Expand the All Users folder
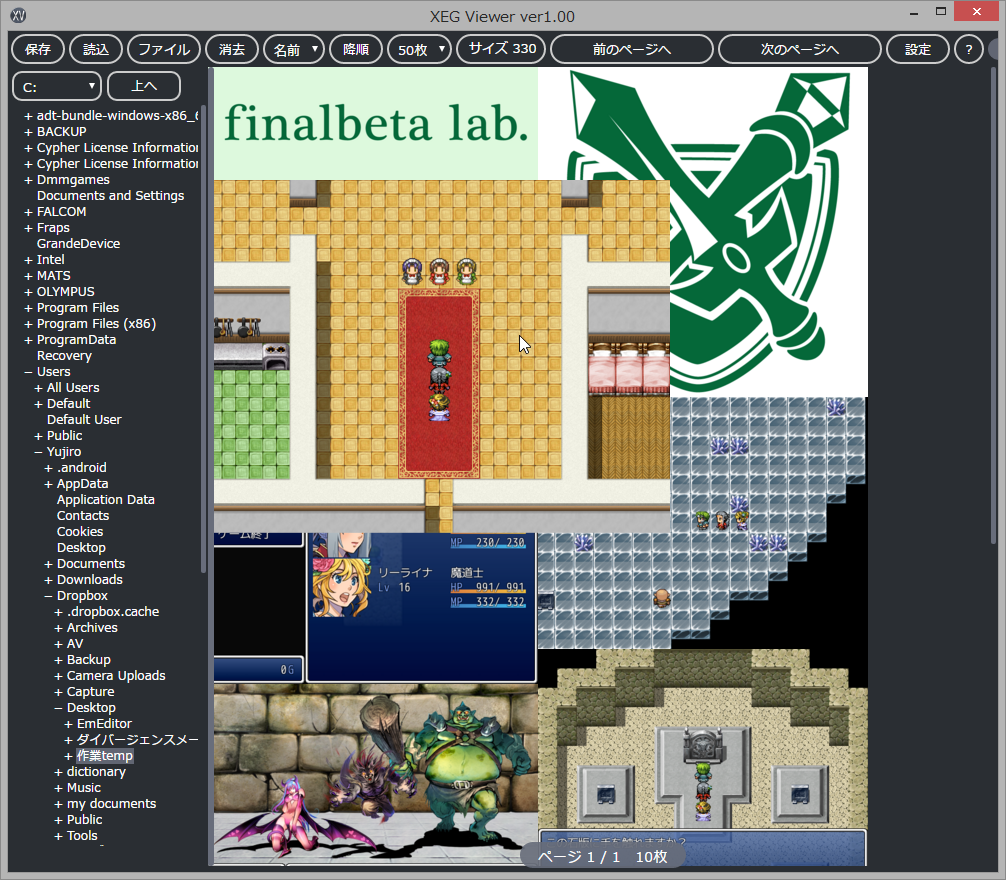The image size is (1006, 880). [x=38, y=388]
